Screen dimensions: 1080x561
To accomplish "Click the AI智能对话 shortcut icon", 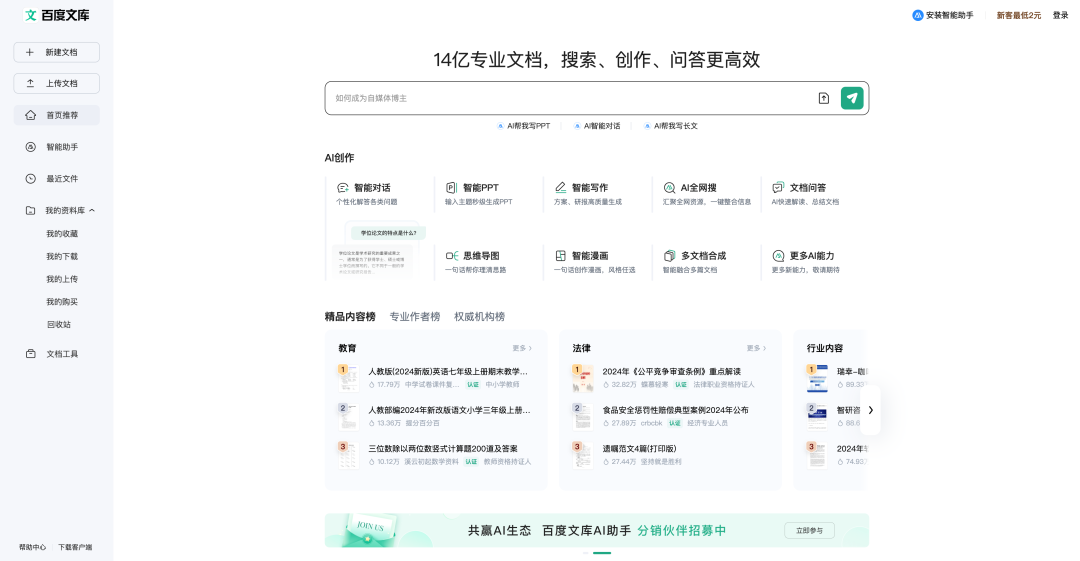I will coord(577,126).
